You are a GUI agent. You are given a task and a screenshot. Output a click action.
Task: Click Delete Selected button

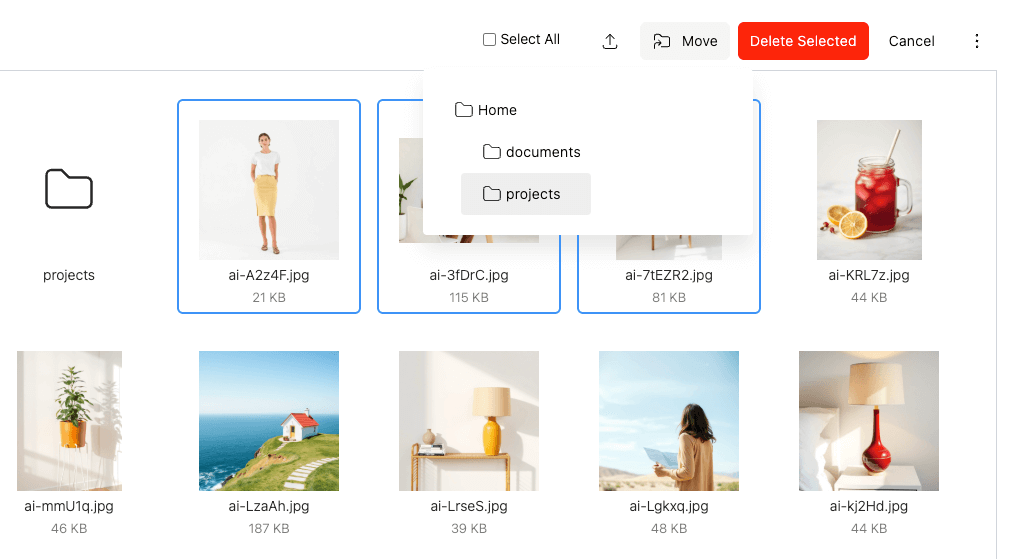[x=803, y=41]
